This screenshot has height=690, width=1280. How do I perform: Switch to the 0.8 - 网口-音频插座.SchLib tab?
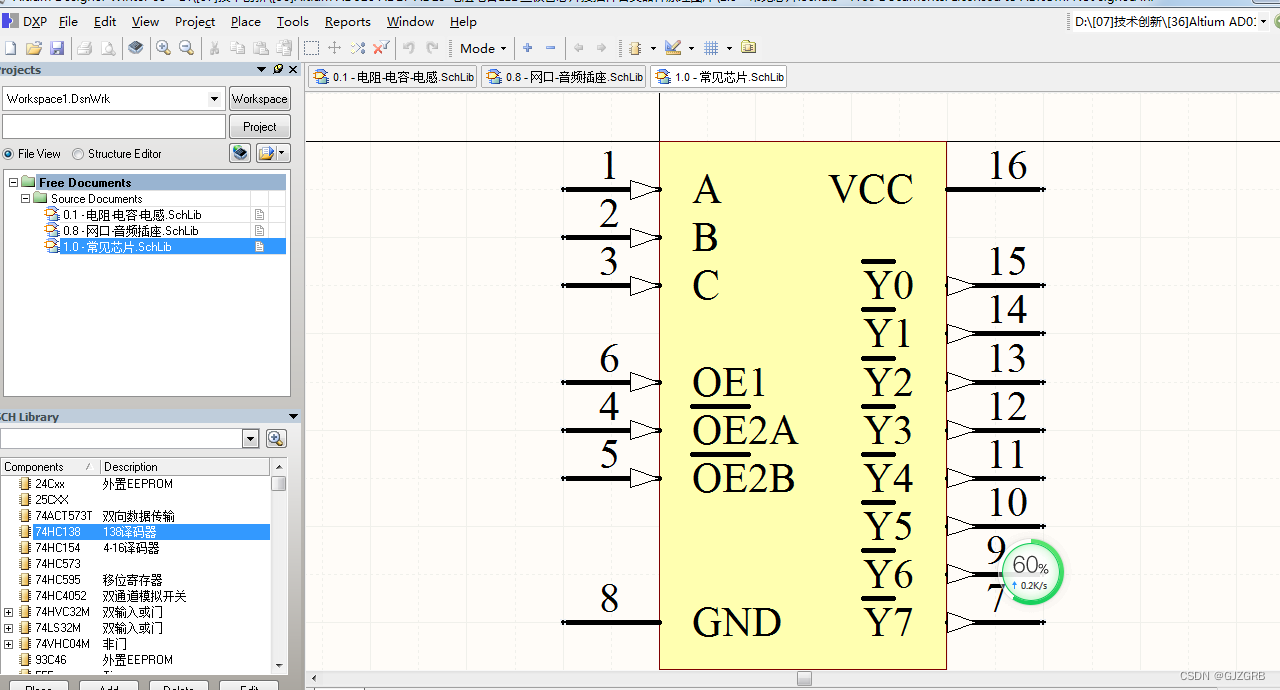(x=563, y=77)
